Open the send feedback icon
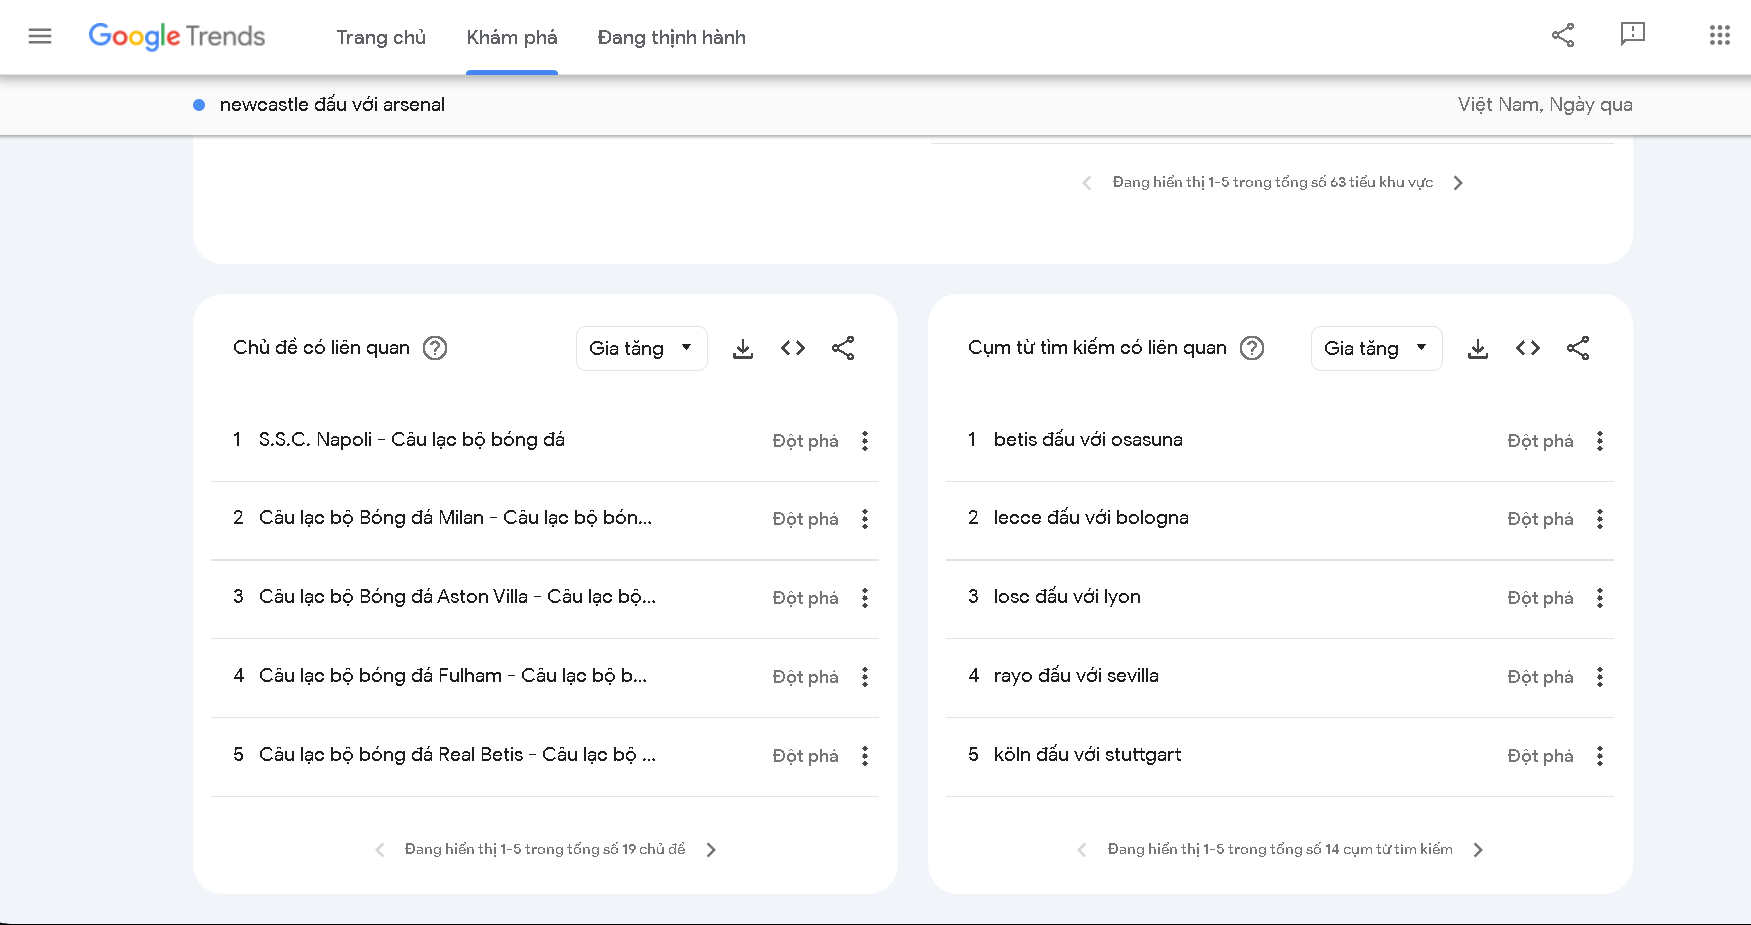 (1632, 35)
